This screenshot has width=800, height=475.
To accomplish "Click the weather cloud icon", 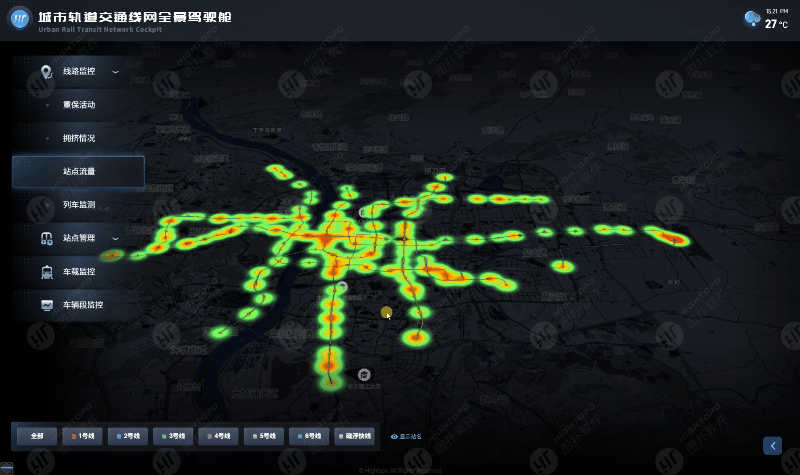I will 751,18.
